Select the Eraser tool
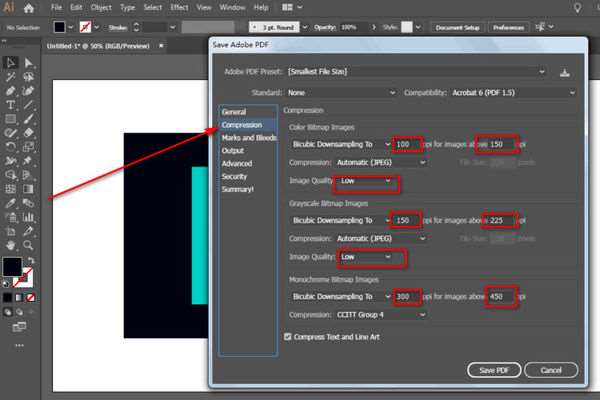This screenshot has height=400, width=600. (28, 133)
